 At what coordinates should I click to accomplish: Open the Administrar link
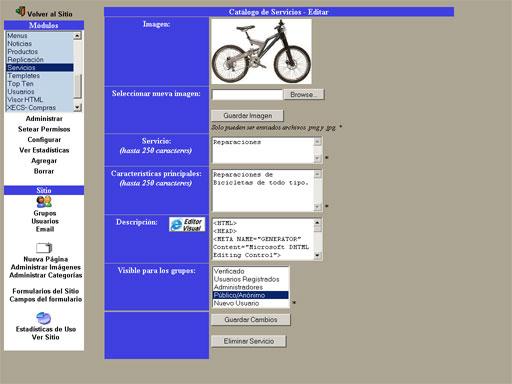tap(44, 119)
